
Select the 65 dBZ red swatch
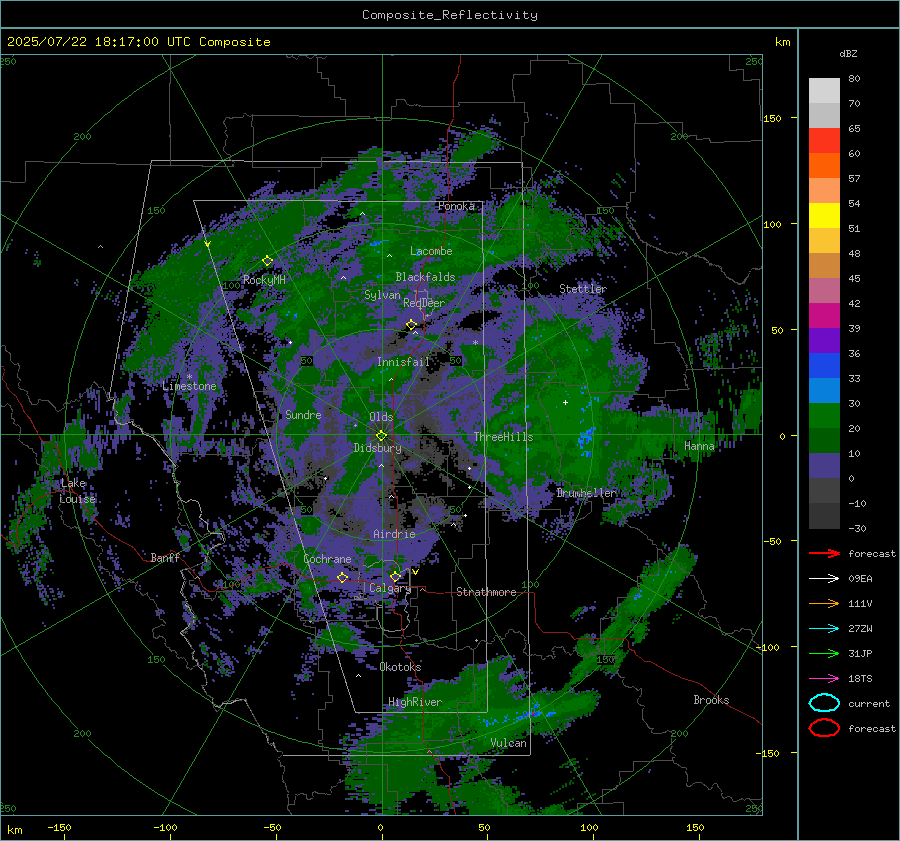pyautogui.click(x=824, y=140)
